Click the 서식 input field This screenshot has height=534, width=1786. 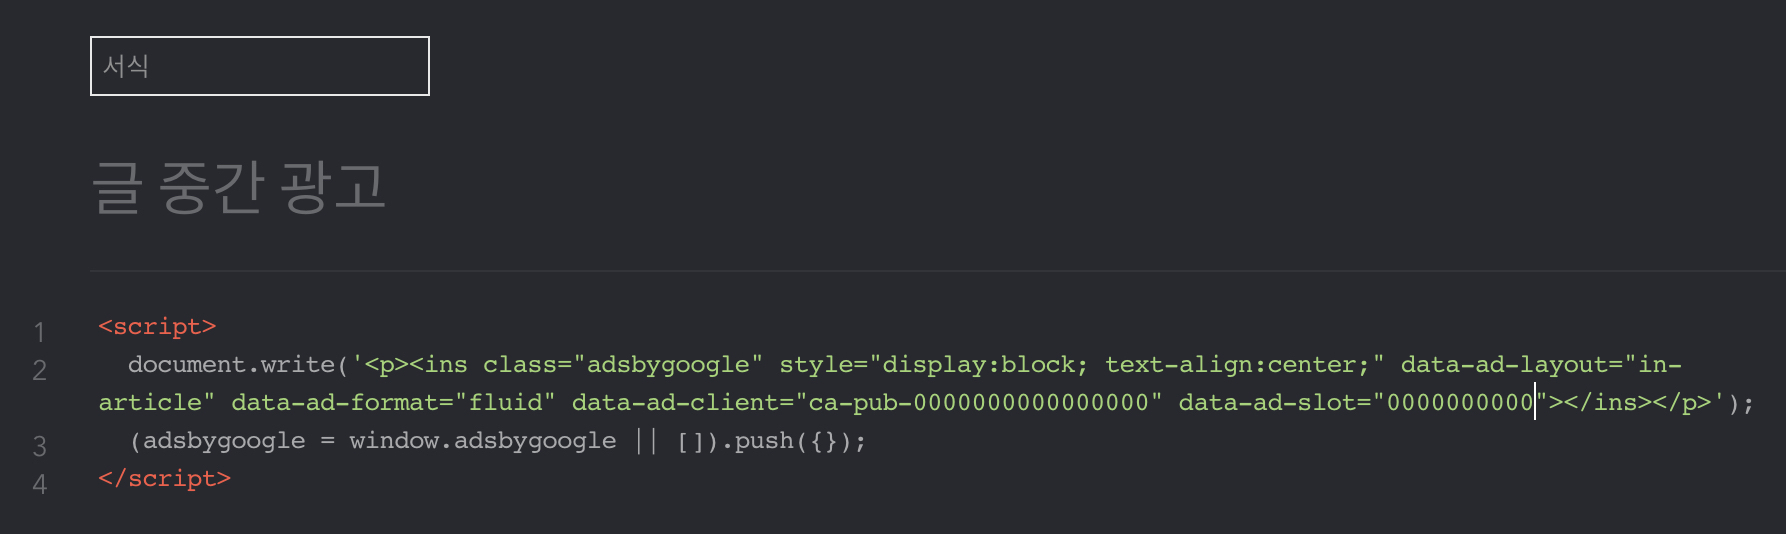tap(260, 66)
